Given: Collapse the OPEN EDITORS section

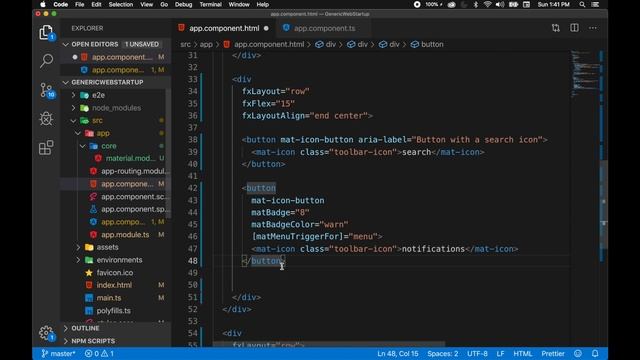Looking at the screenshot, I should pyautogui.click(x=66, y=44).
